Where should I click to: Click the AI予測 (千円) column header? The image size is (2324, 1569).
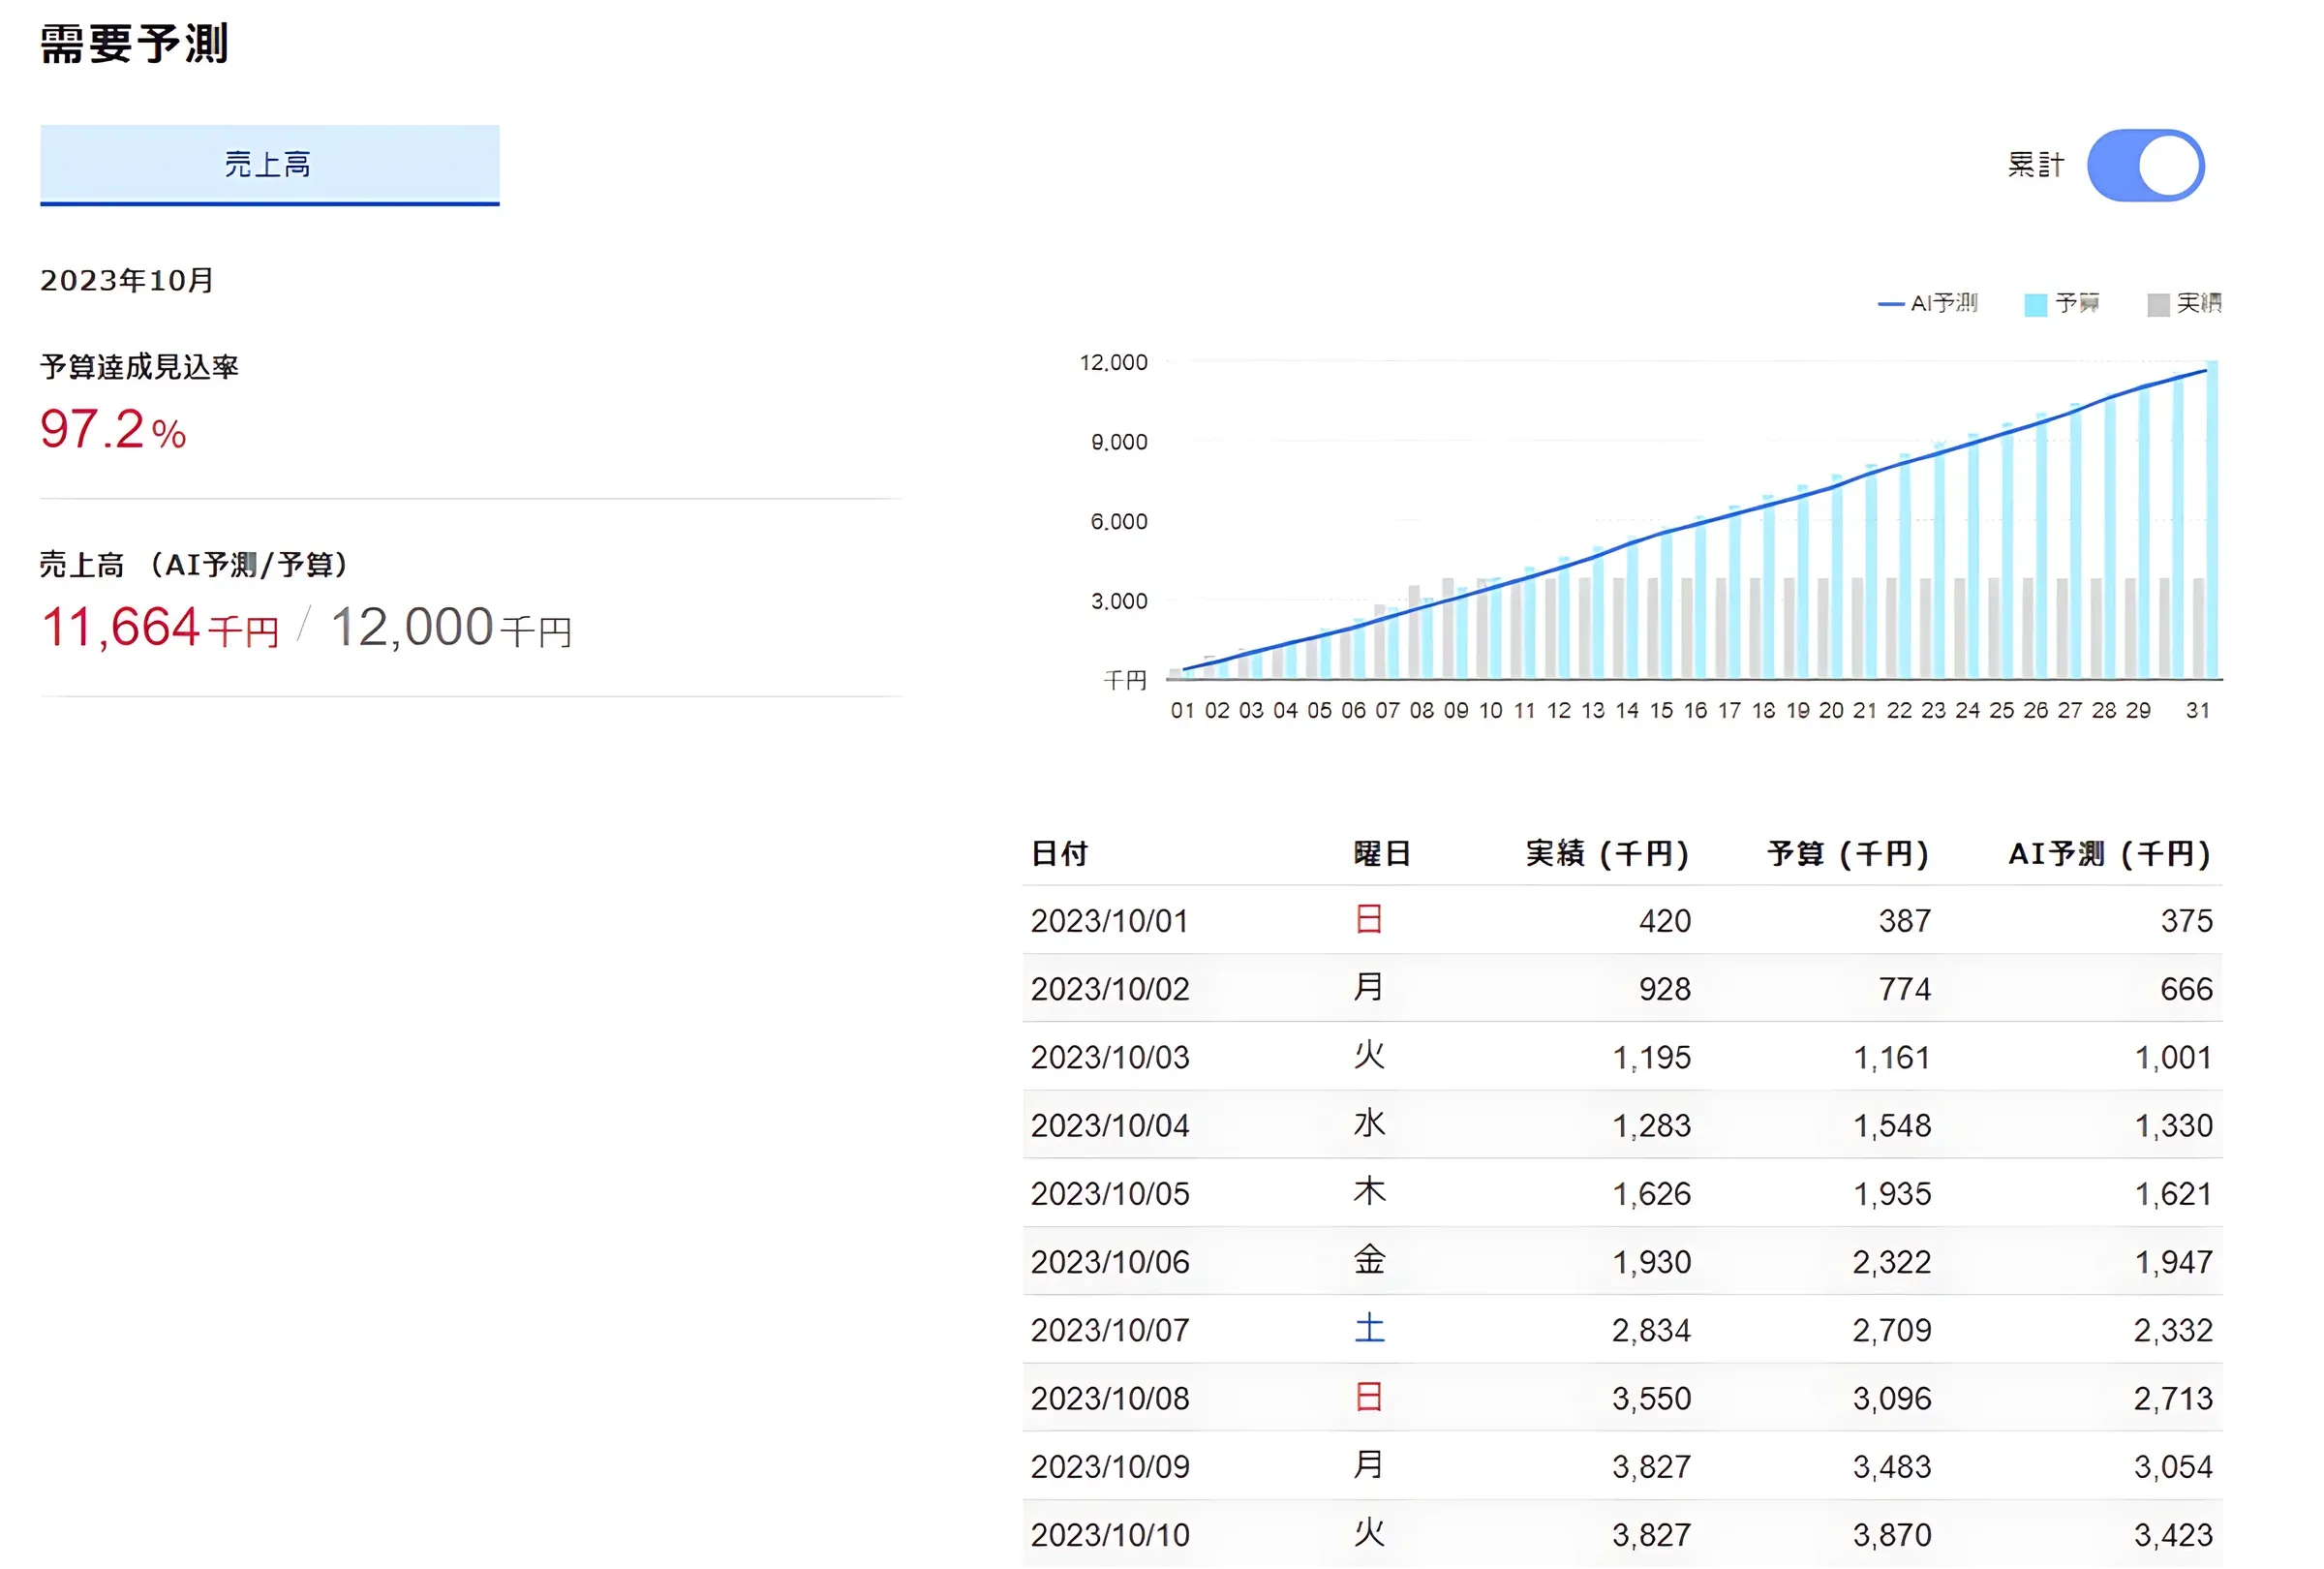pos(2110,854)
